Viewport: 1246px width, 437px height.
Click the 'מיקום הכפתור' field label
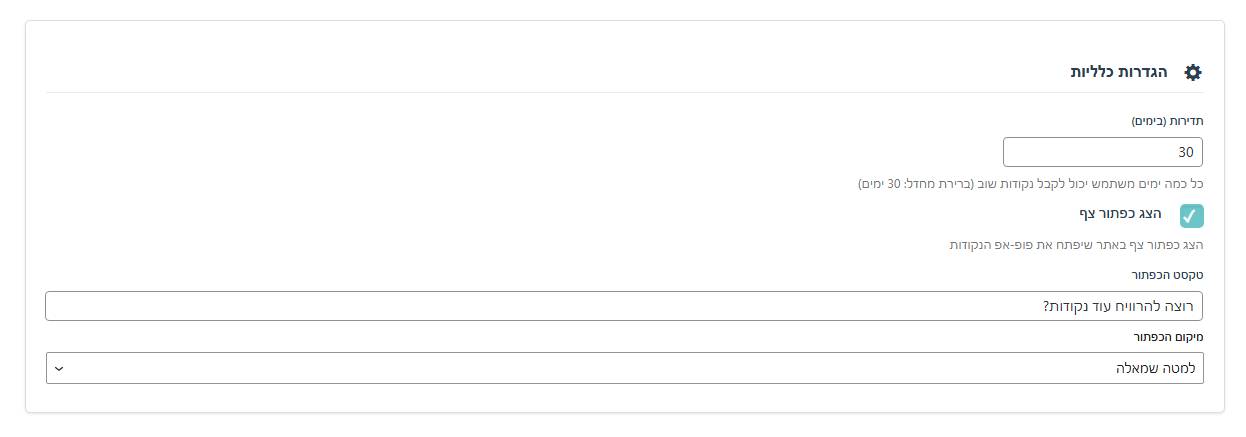pos(1168,337)
